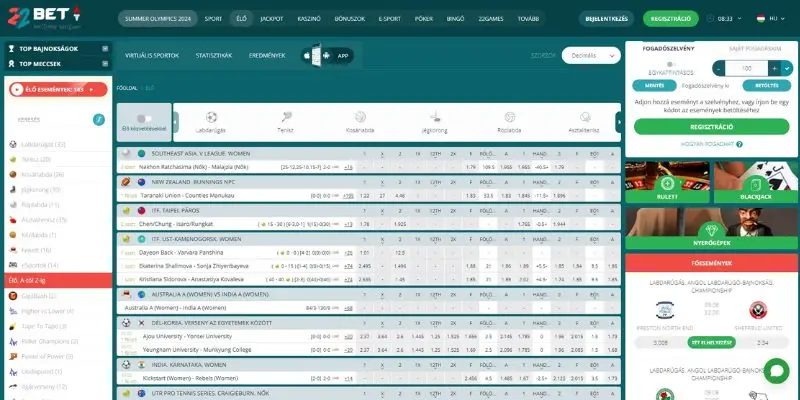Open the Blackjack banner thumbnail

coord(756,182)
